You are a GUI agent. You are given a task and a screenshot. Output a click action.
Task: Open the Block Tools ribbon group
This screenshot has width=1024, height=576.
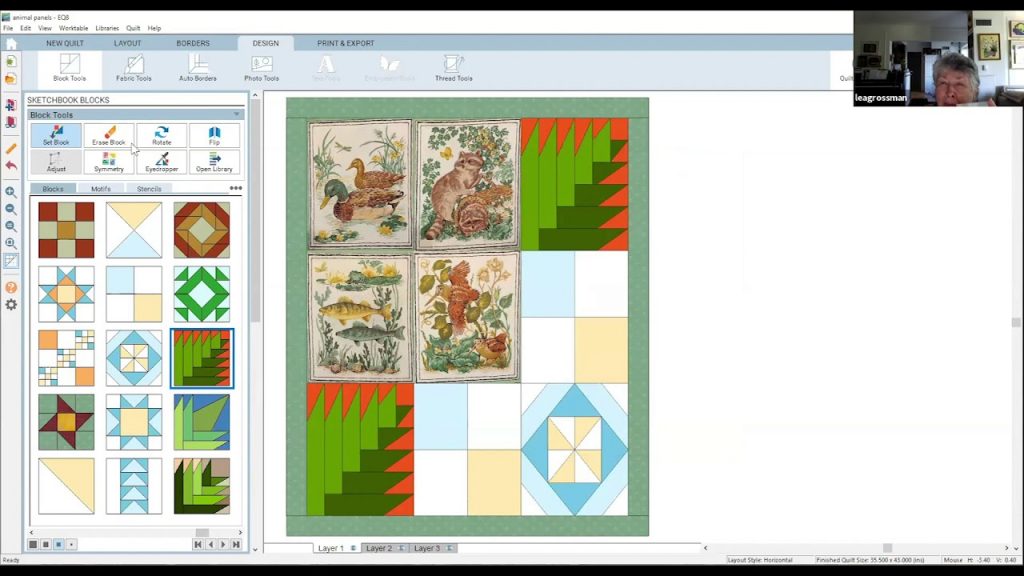69,69
